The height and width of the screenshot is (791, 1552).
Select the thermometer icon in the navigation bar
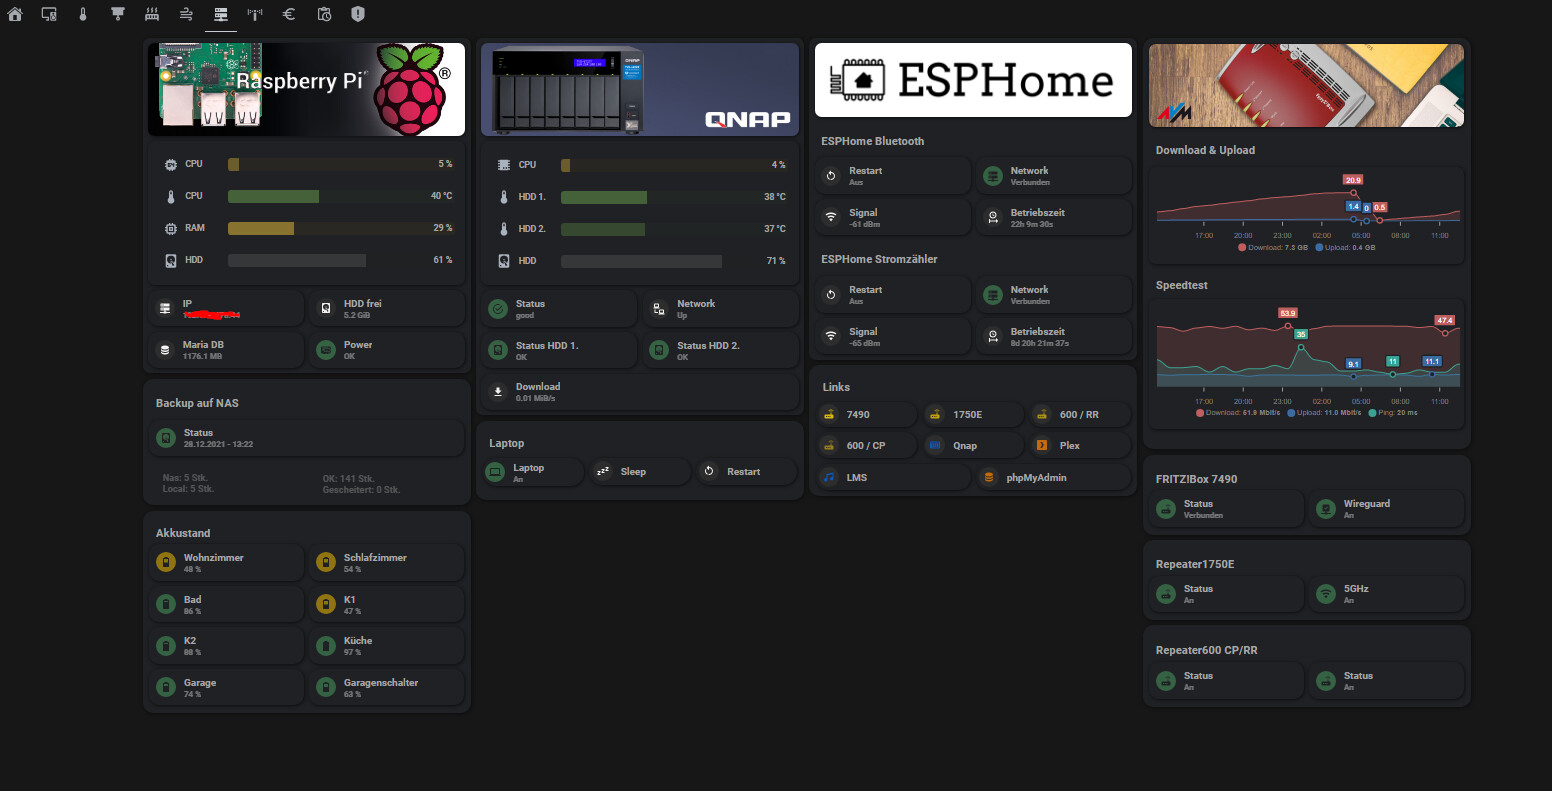(x=83, y=14)
